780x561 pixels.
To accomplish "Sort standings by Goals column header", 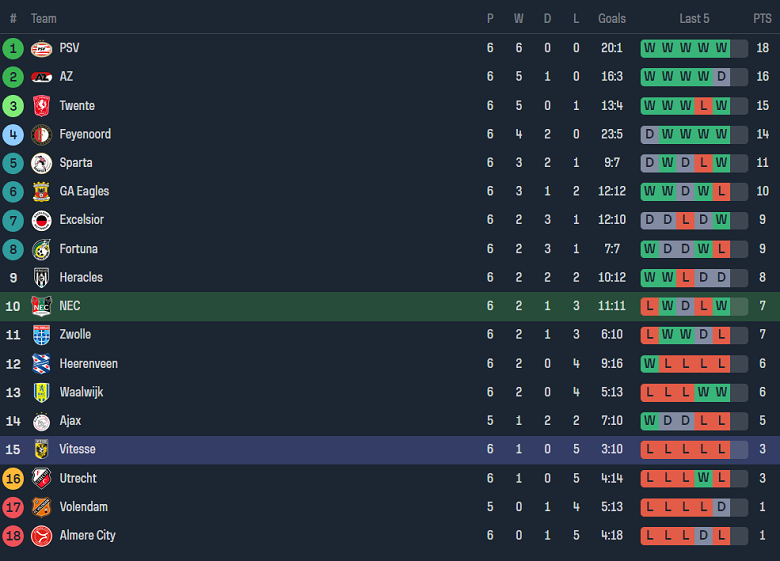I will pyautogui.click(x=612, y=19).
